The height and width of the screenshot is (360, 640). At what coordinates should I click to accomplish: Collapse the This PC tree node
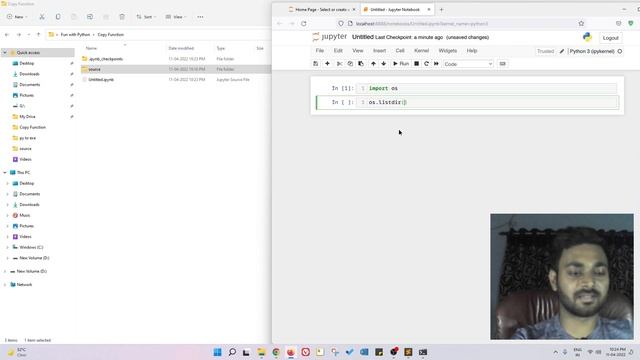[x=5, y=173]
